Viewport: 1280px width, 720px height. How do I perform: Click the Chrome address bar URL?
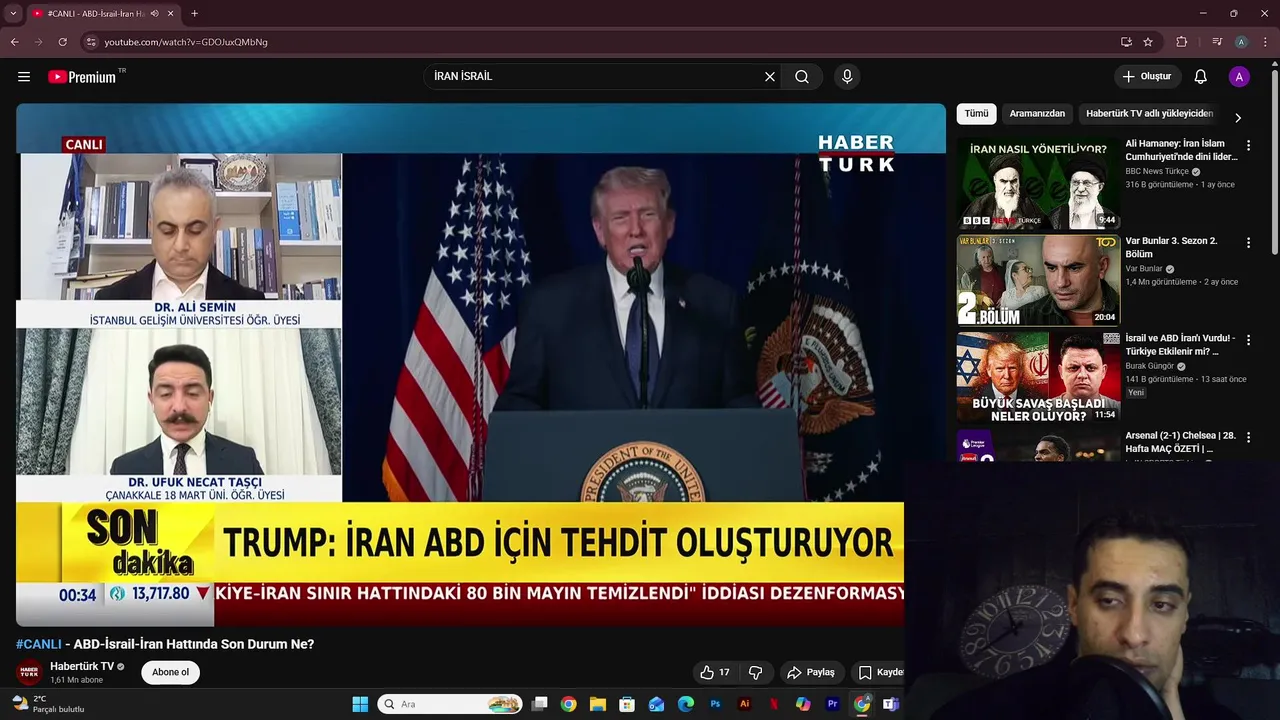186,42
